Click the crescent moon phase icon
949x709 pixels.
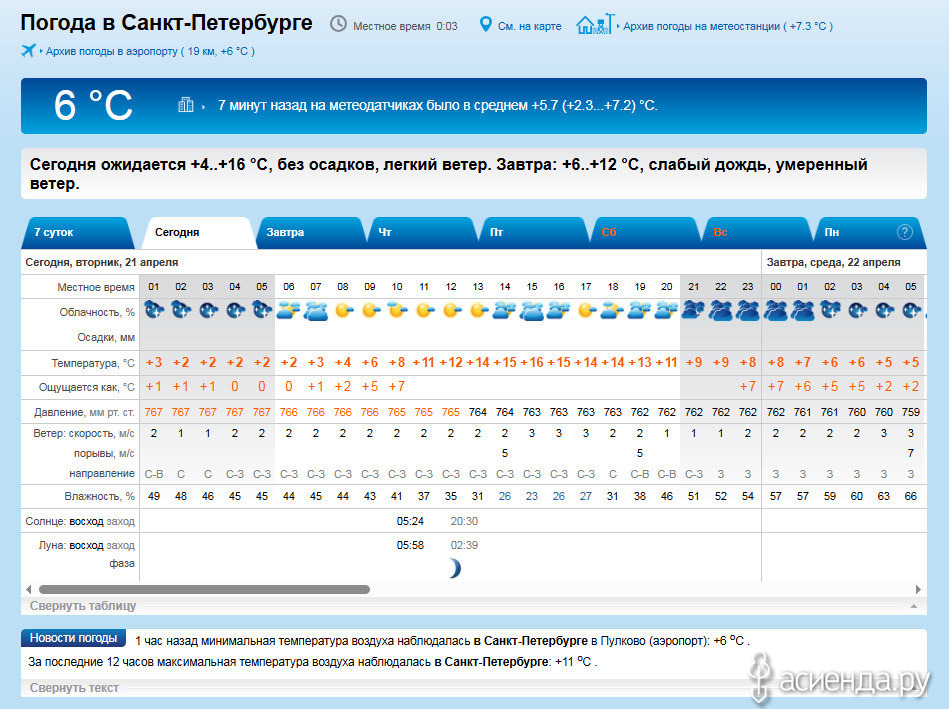click(455, 568)
